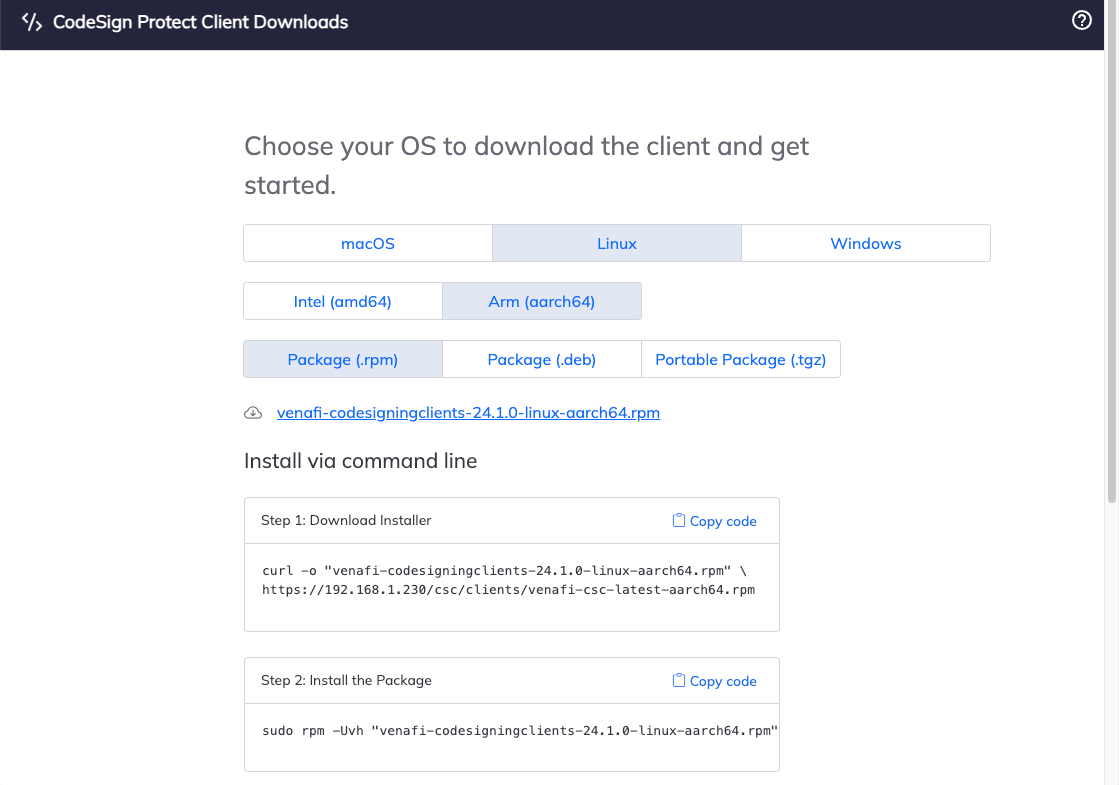Switch to the Windows tab
The image size is (1119, 785).
865,243
